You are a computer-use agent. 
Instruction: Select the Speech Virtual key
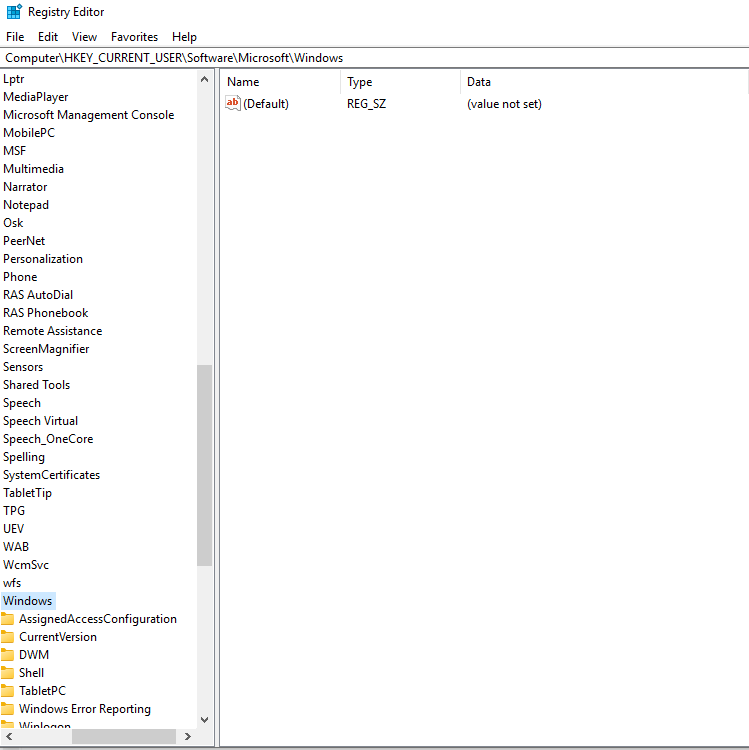(41, 421)
